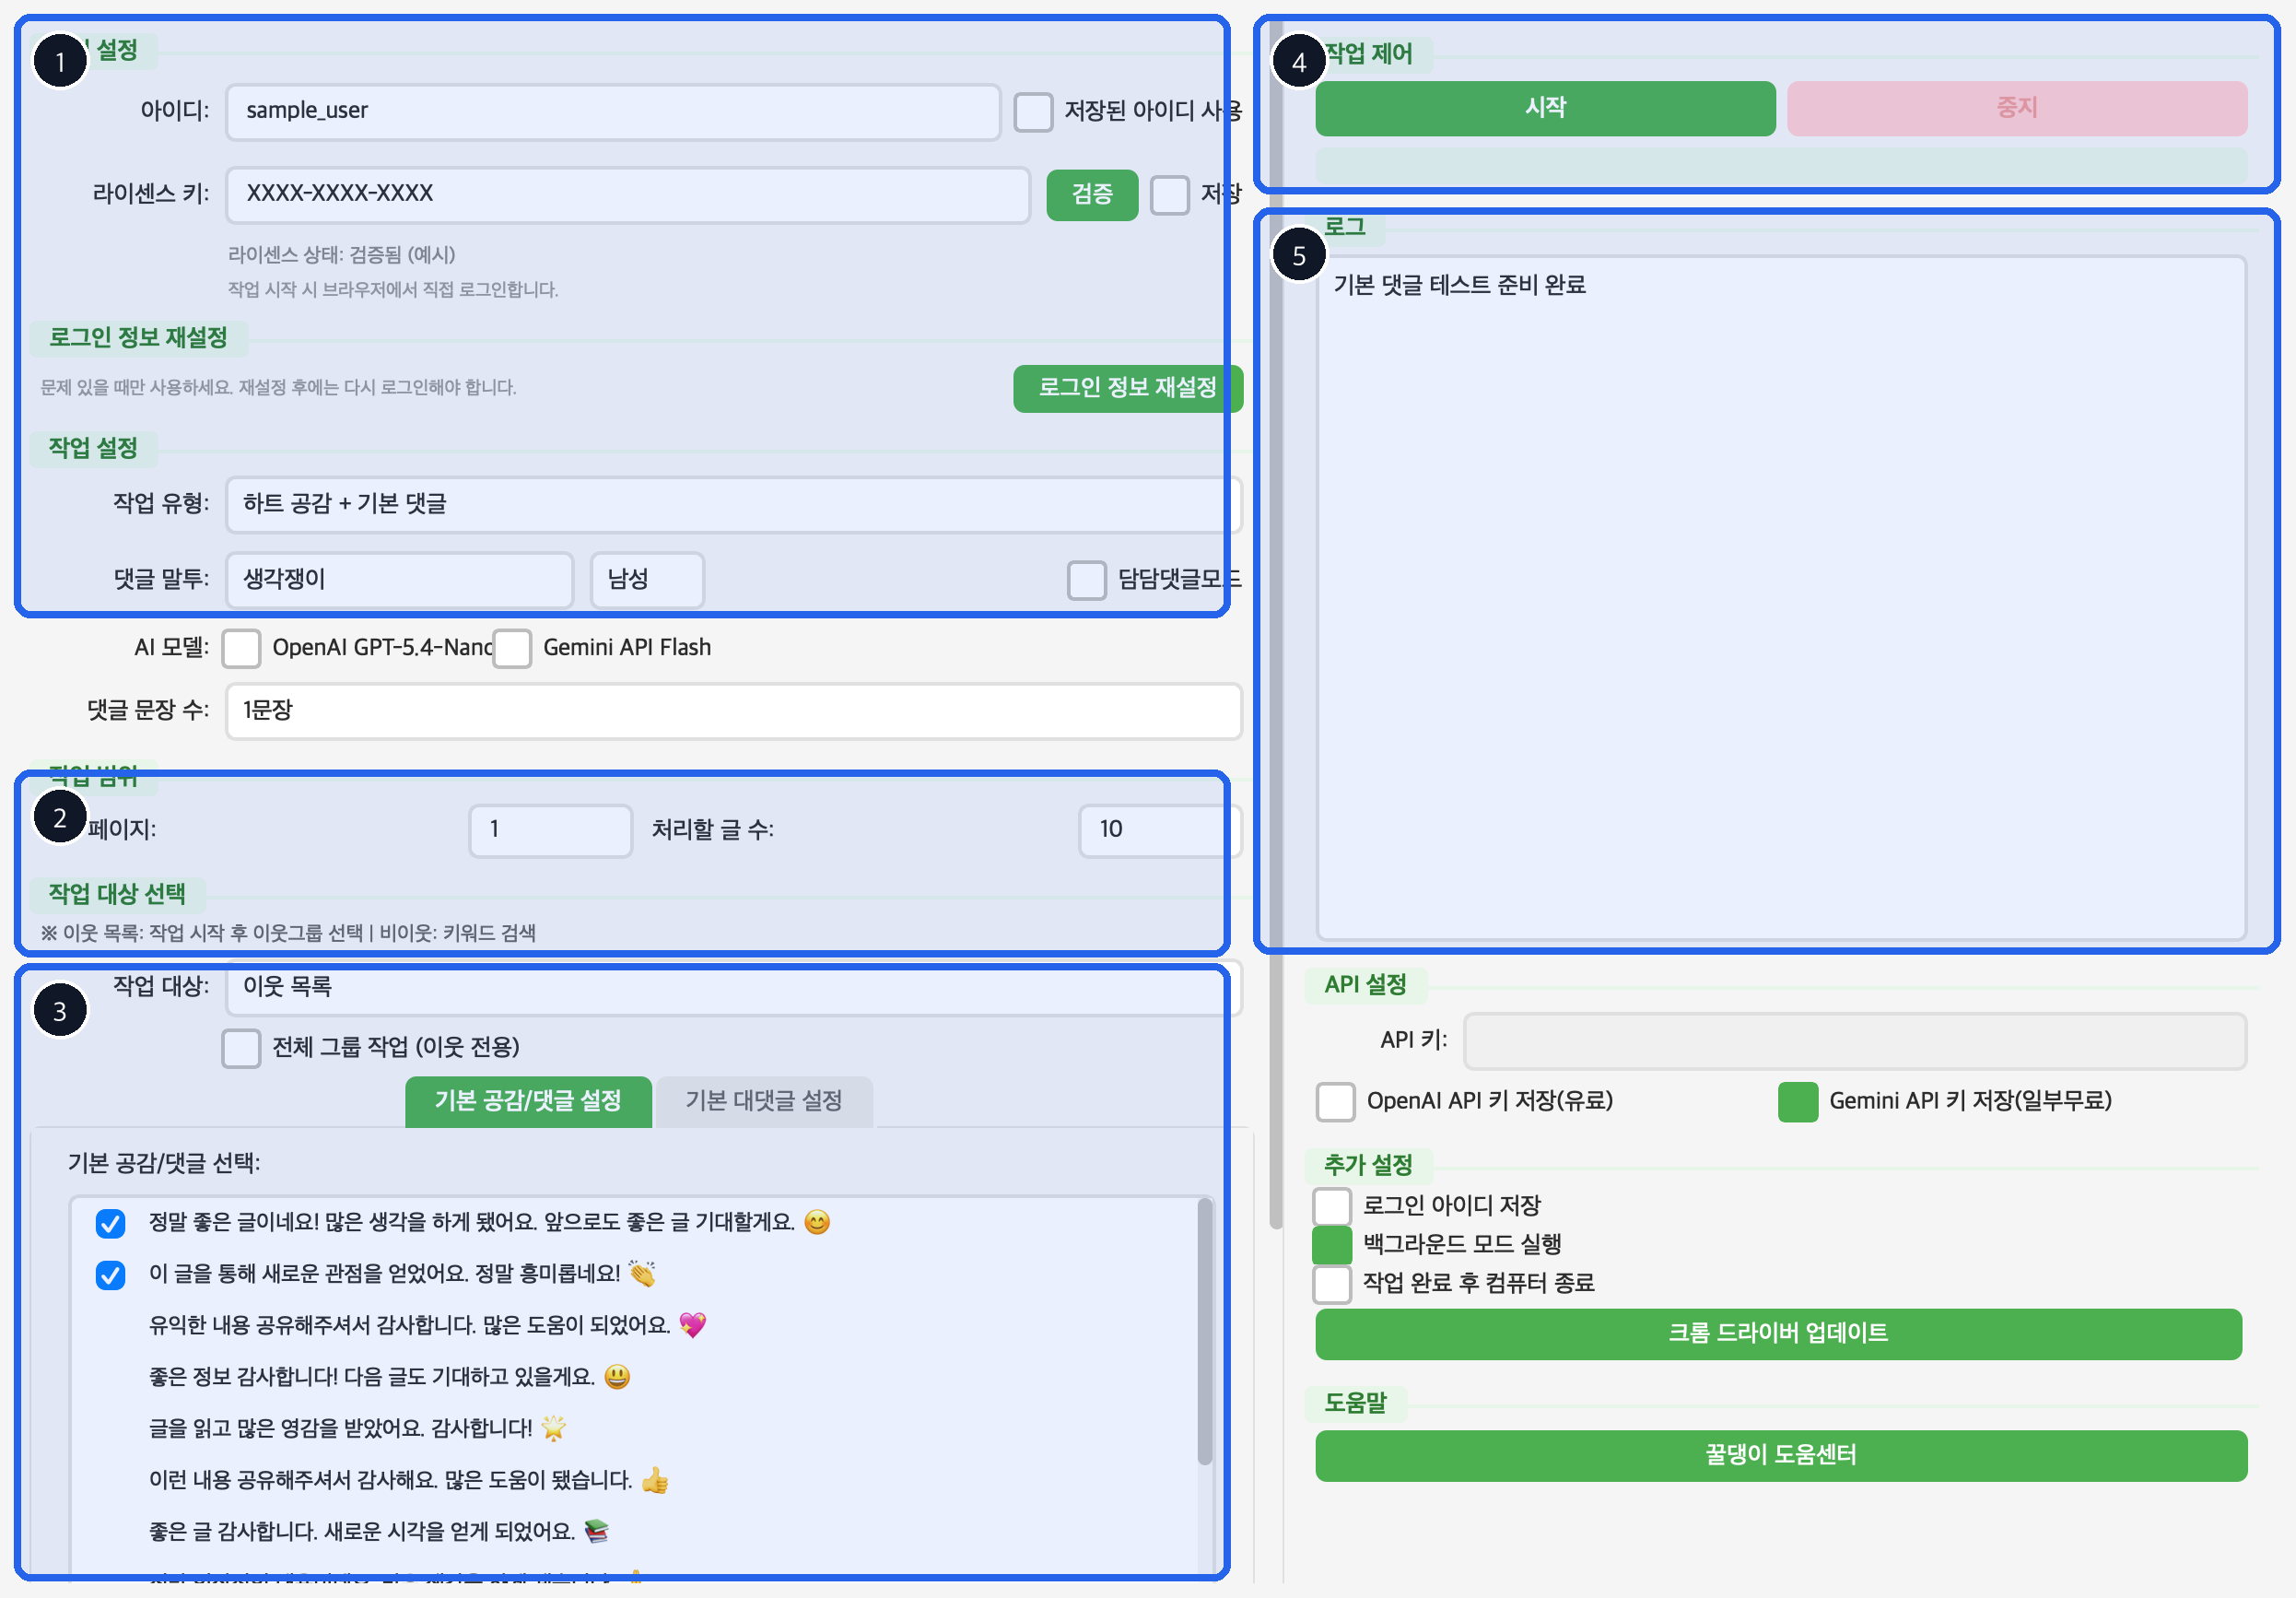The width and height of the screenshot is (2296, 1598).
Task: Check the Gemini API Flash model option
Action: [x=512, y=648]
